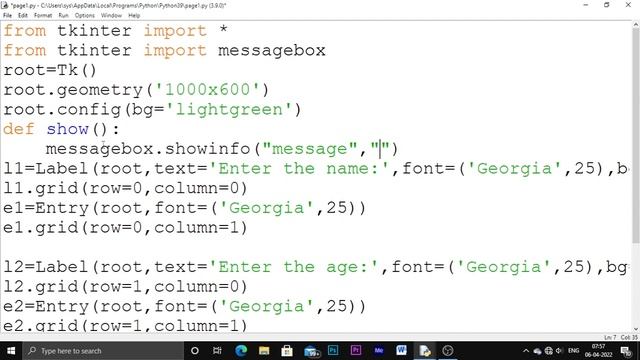Click the string 'Enter the name:'

pyautogui.click(x=298, y=168)
